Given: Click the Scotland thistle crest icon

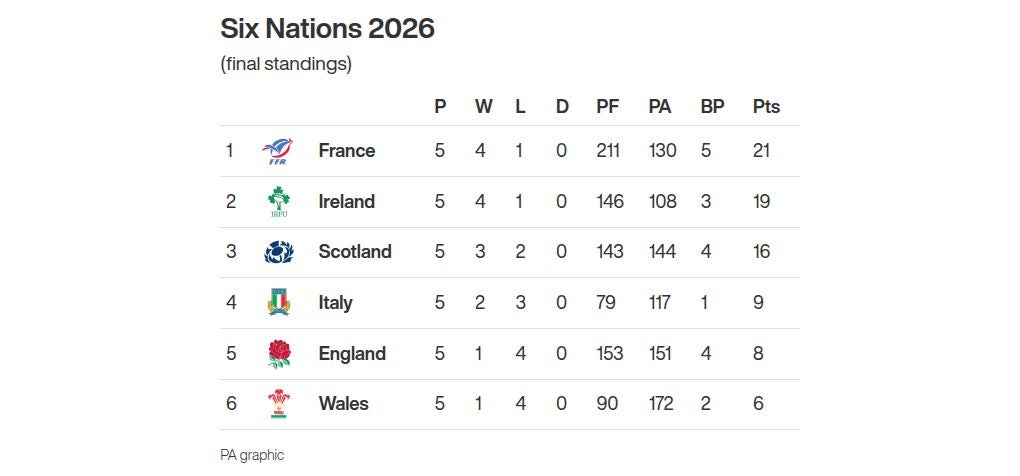Looking at the screenshot, I should [278, 252].
